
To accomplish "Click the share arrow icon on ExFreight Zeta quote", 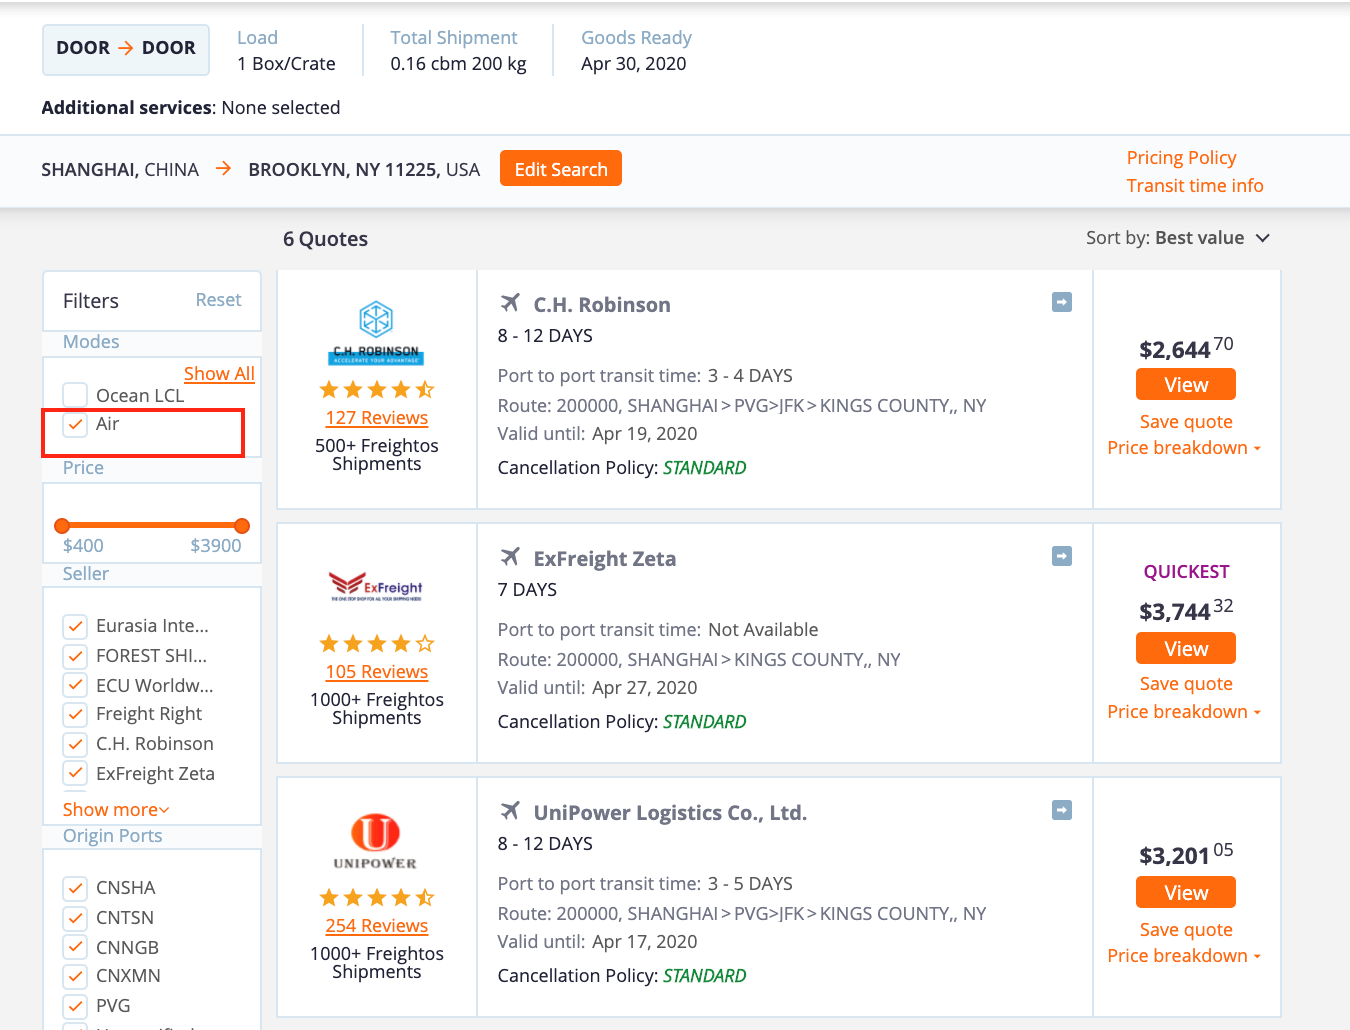I will click(x=1062, y=556).
